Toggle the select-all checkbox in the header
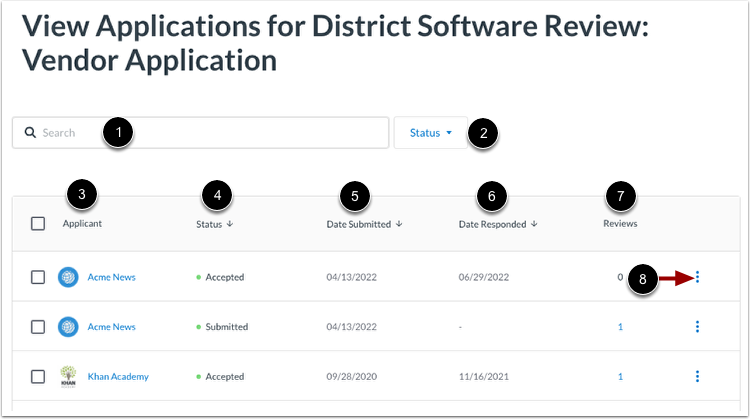The width and height of the screenshot is (750, 419). coord(38,223)
